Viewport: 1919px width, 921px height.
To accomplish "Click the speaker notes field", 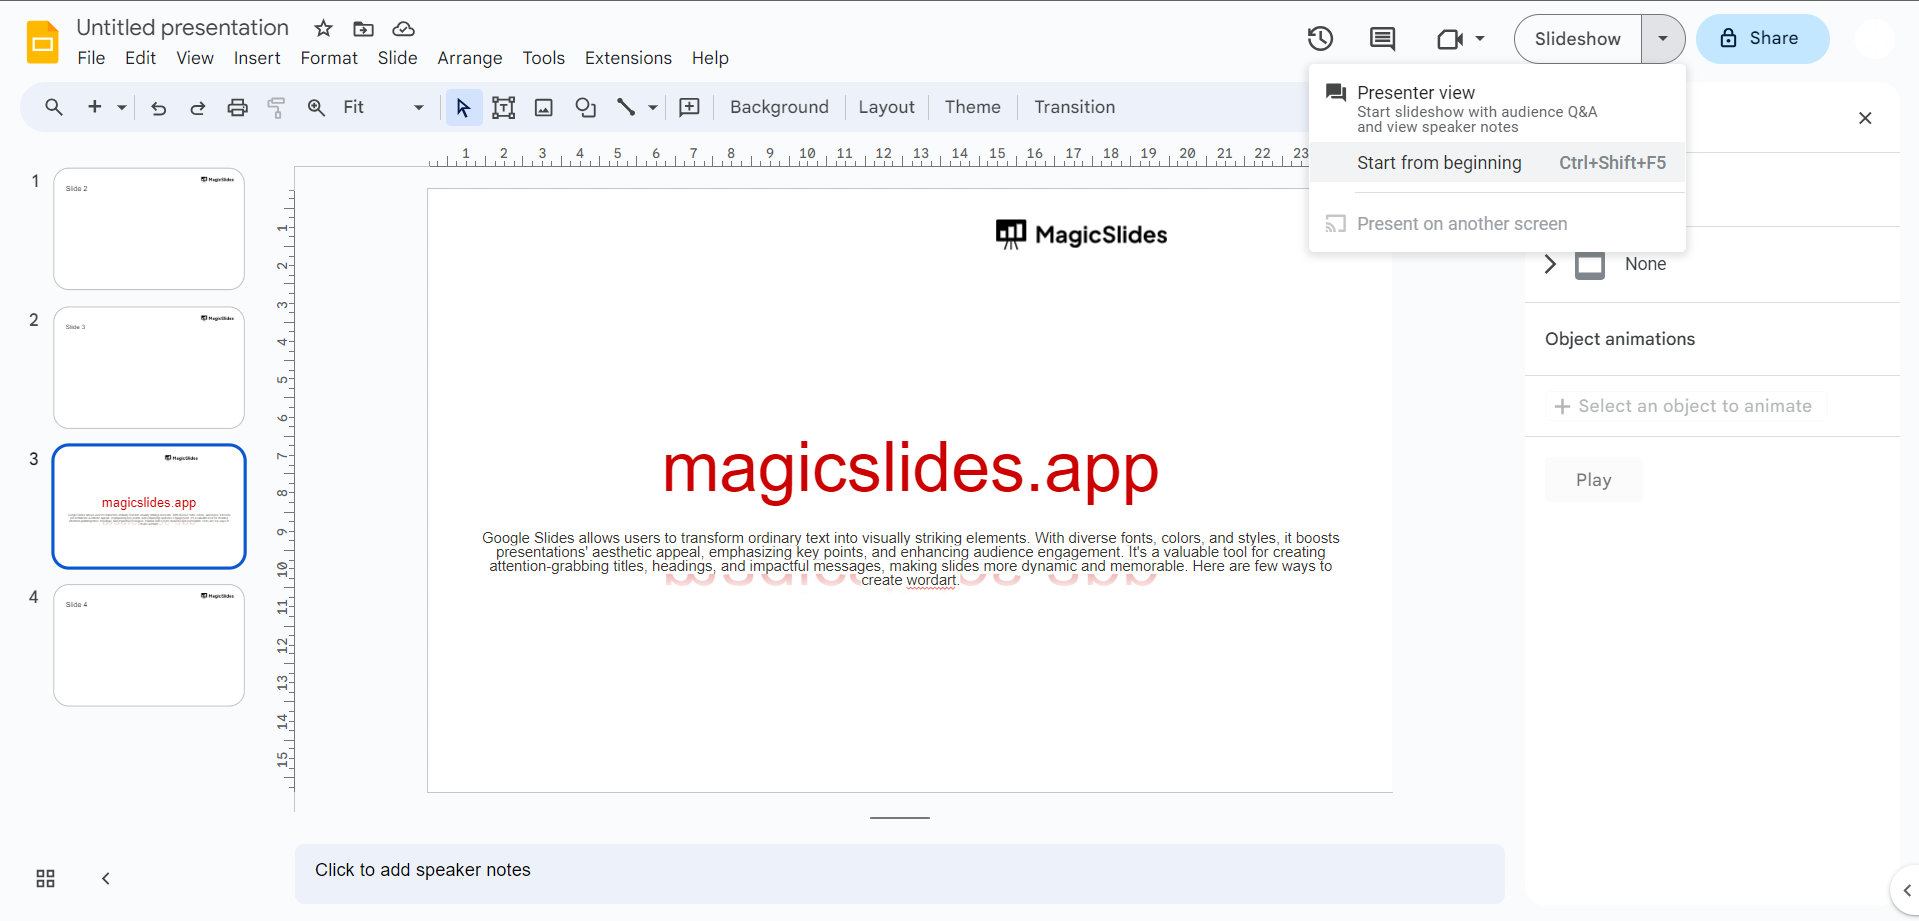I will tap(899, 873).
